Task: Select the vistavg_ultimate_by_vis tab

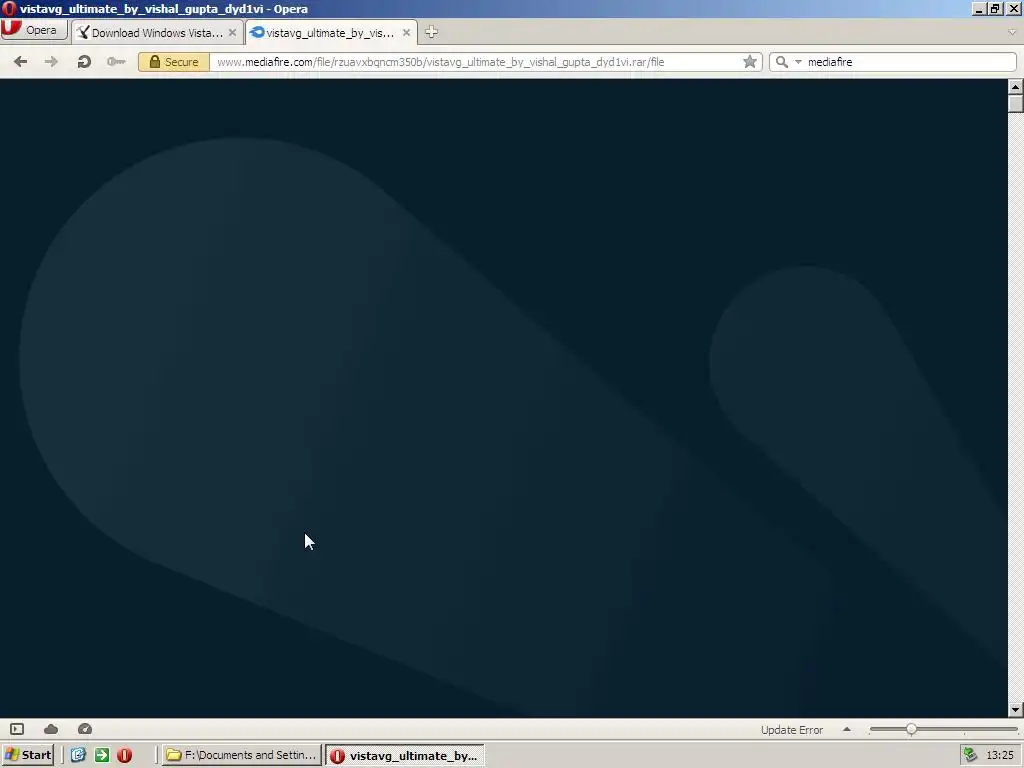Action: click(330, 33)
